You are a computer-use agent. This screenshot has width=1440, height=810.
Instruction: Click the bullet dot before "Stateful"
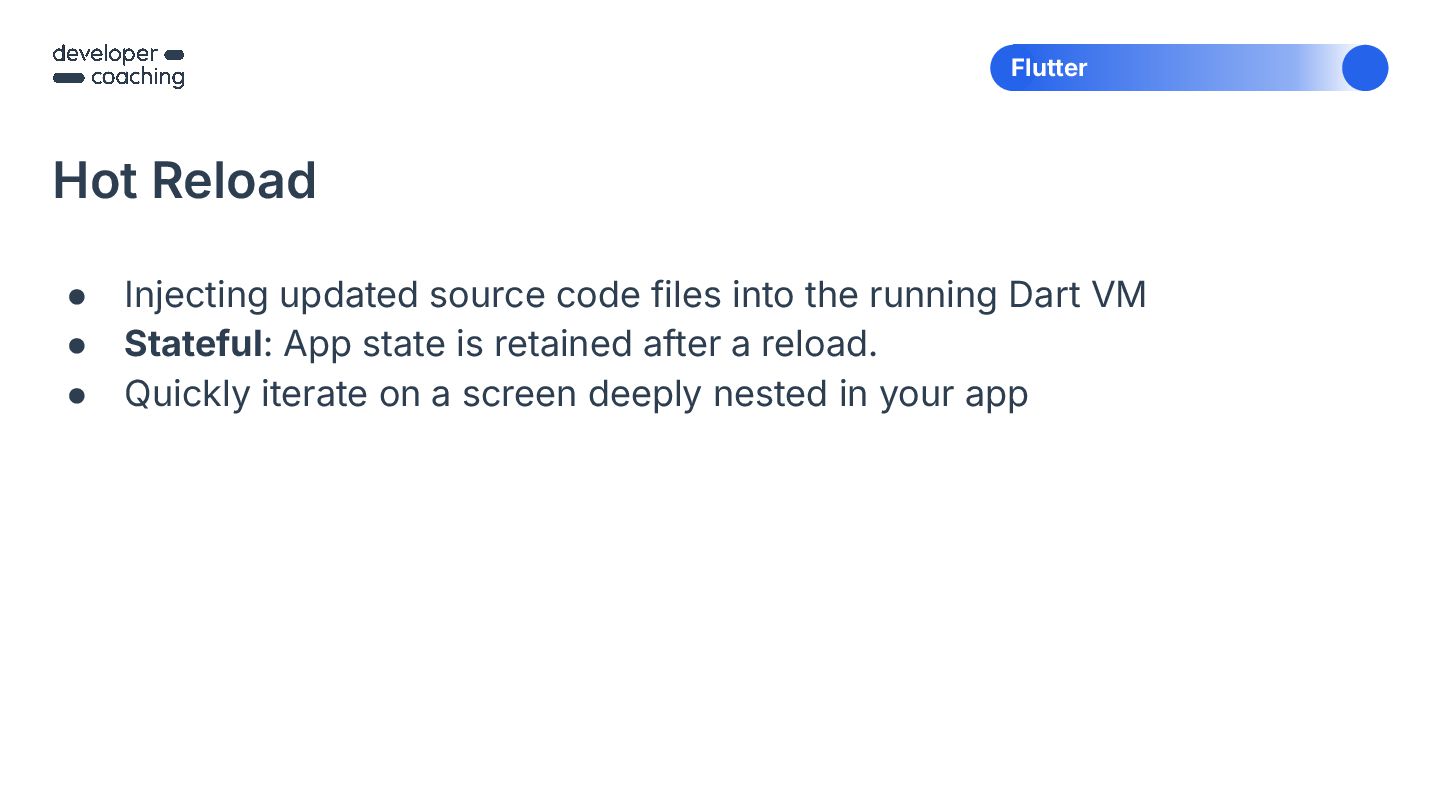click(77, 346)
